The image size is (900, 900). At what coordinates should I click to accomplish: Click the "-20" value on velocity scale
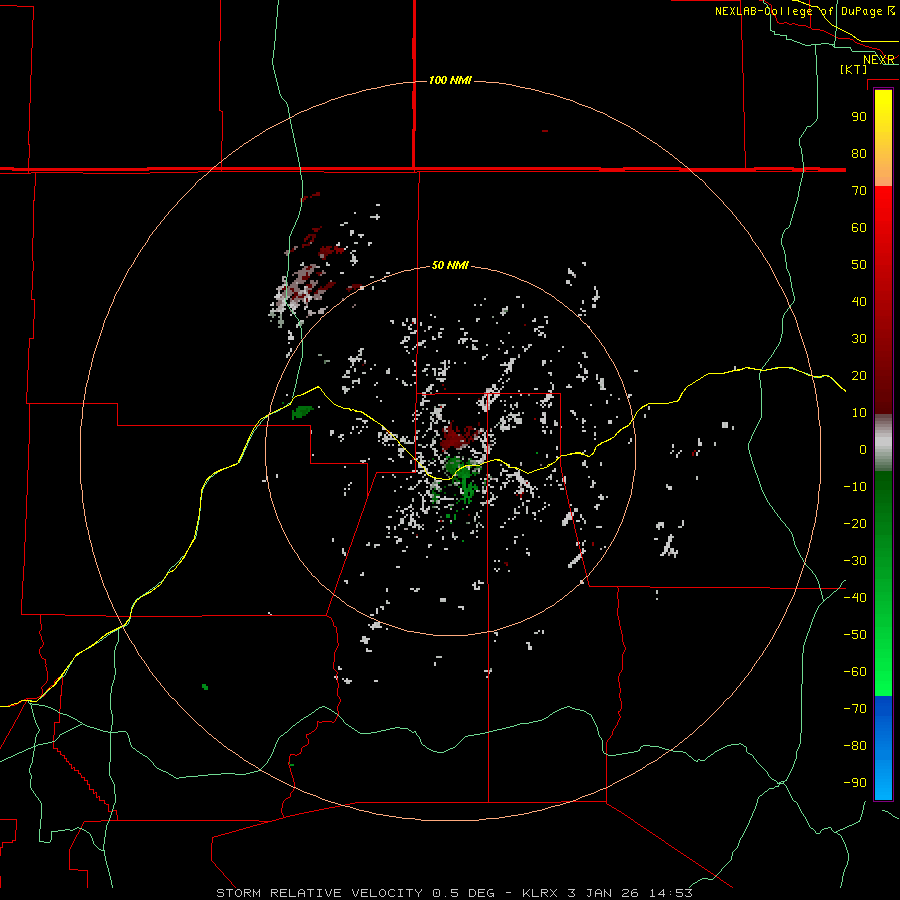click(x=855, y=523)
